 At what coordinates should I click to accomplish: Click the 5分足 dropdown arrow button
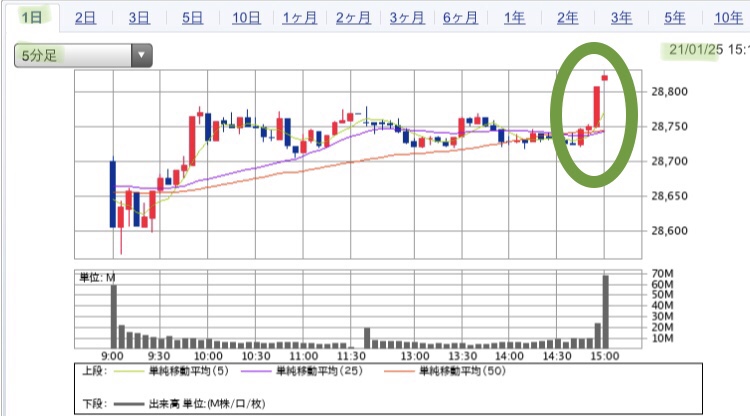pyautogui.click(x=142, y=55)
